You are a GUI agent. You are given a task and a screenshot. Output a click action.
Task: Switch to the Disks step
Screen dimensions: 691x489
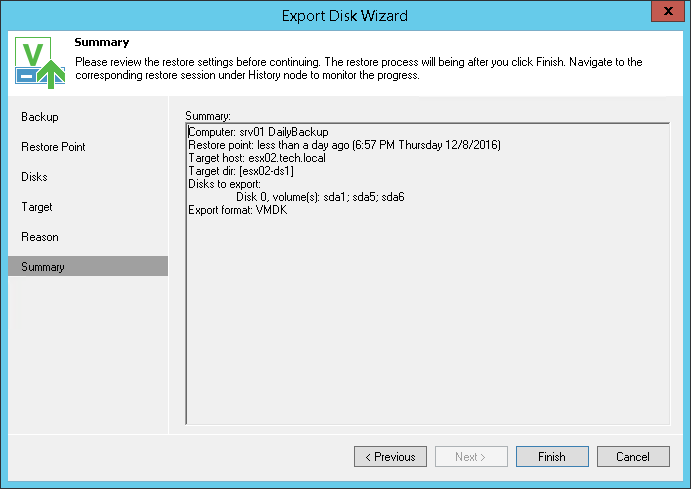tap(34, 177)
